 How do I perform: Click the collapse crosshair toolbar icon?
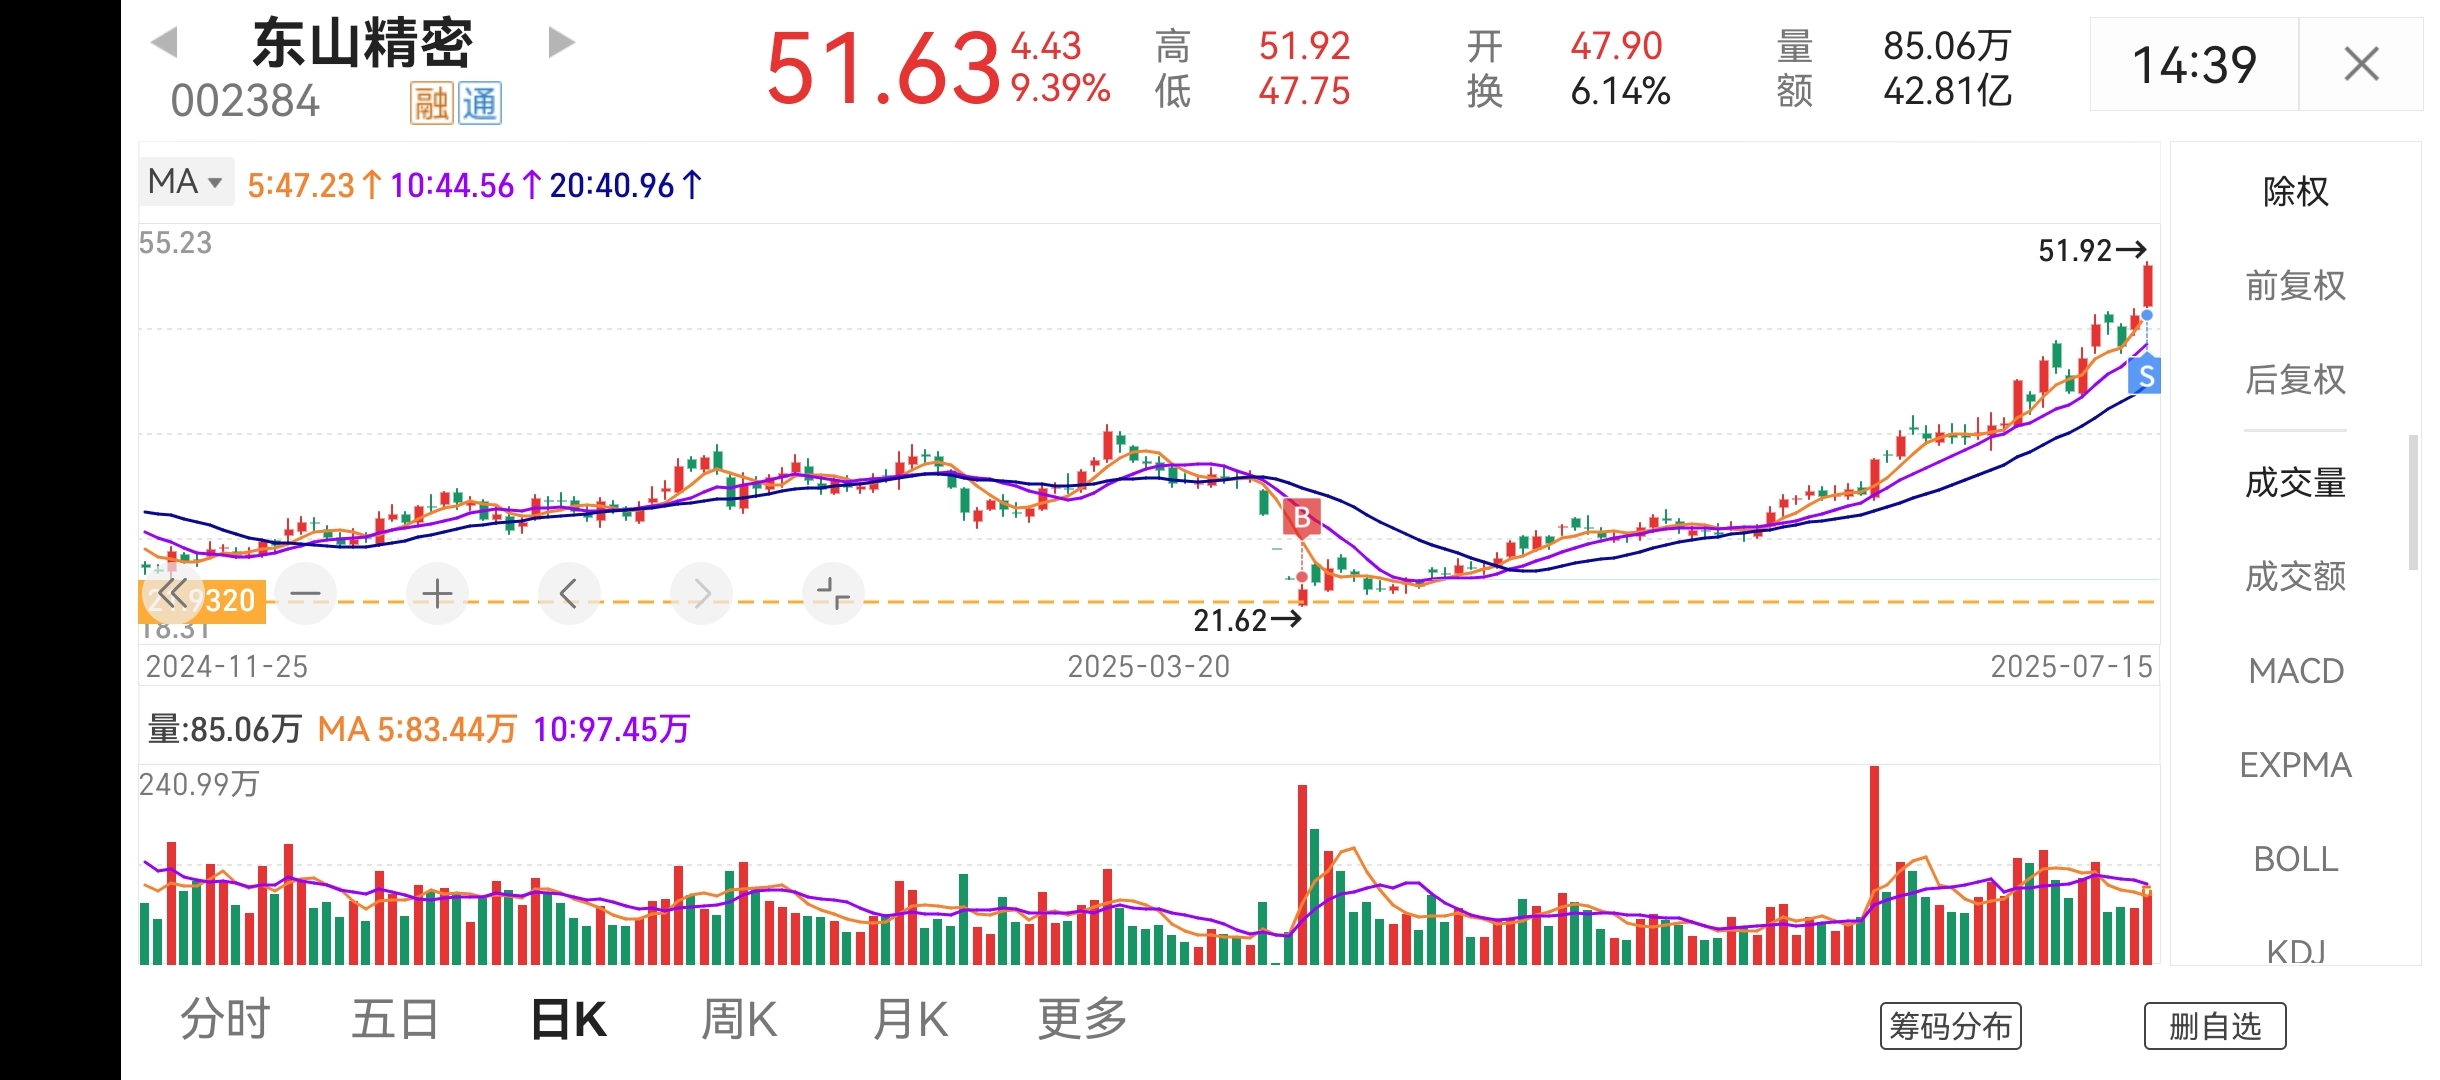(x=833, y=594)
